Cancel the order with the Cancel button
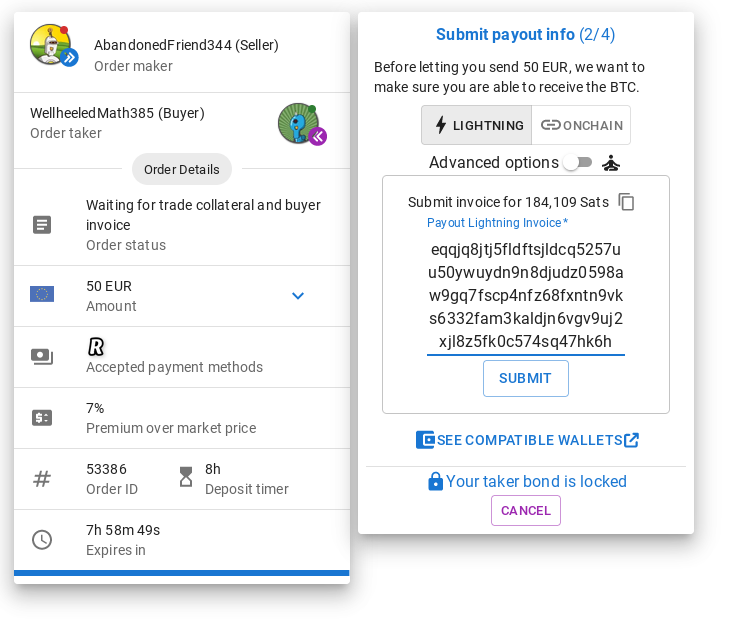Image resolution: width=738 pixels, height=629 pixels. 526,510
